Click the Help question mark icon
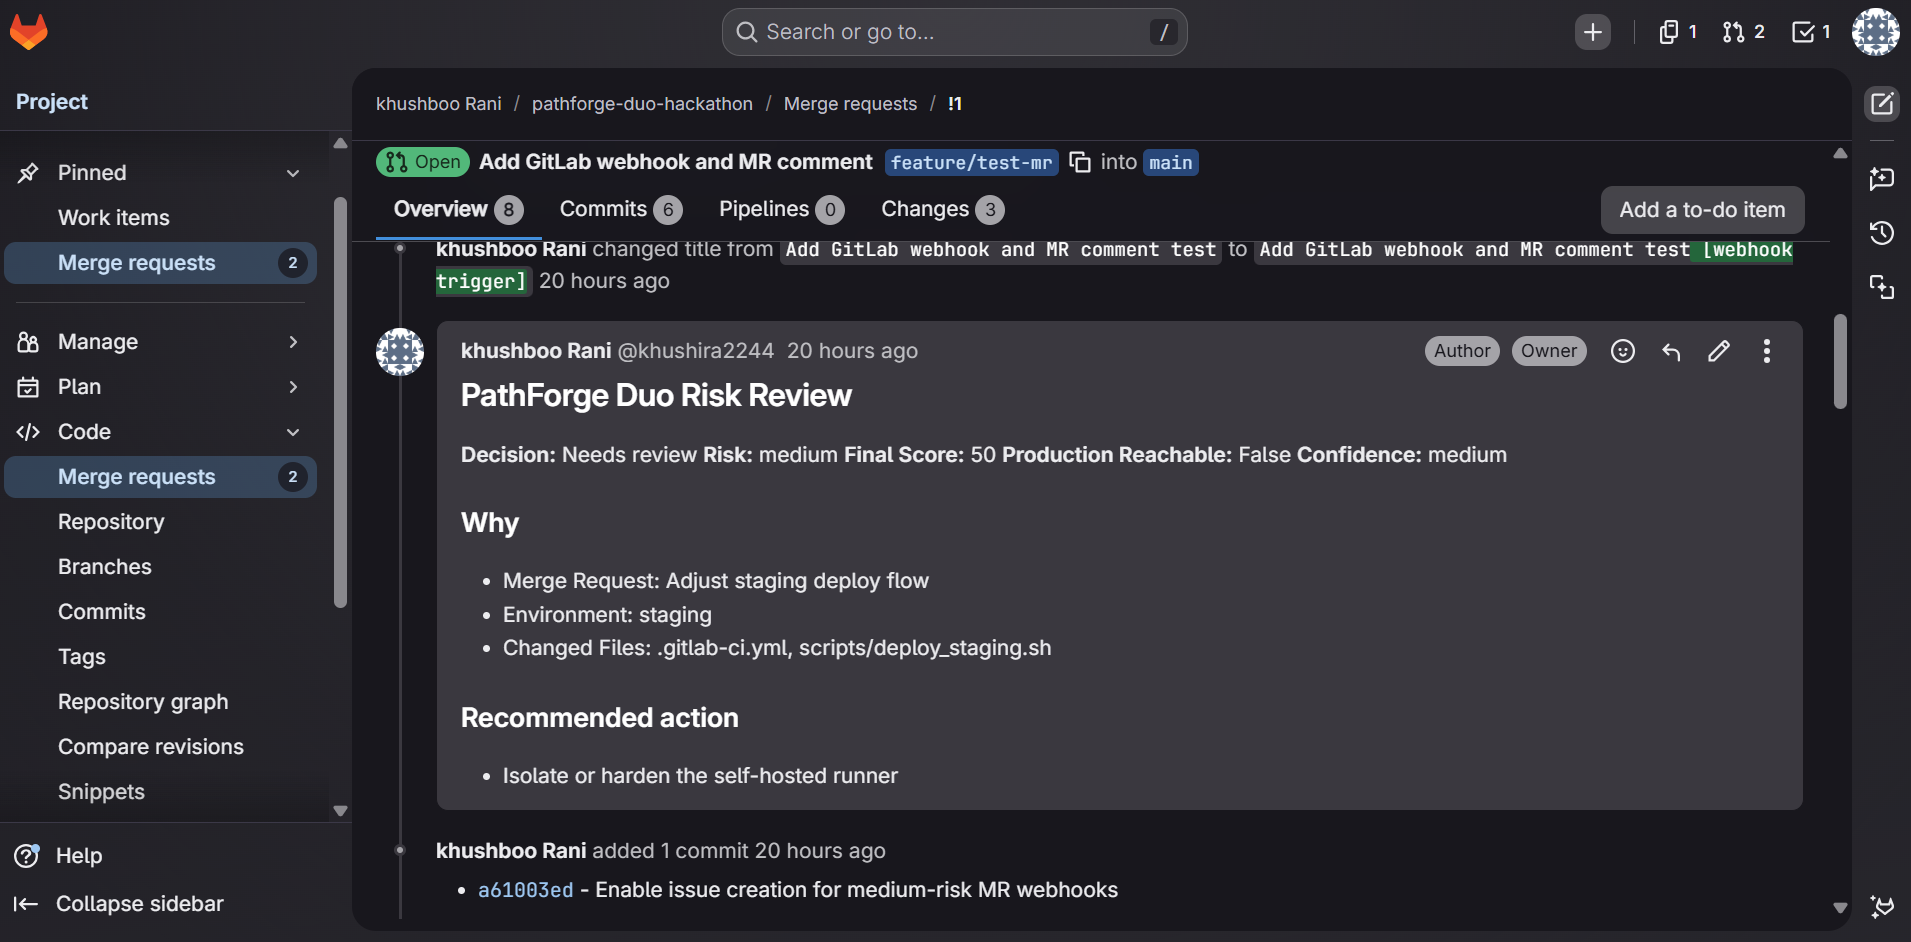1911x942 pixels. pyautogui.click(x=27, y=856)
